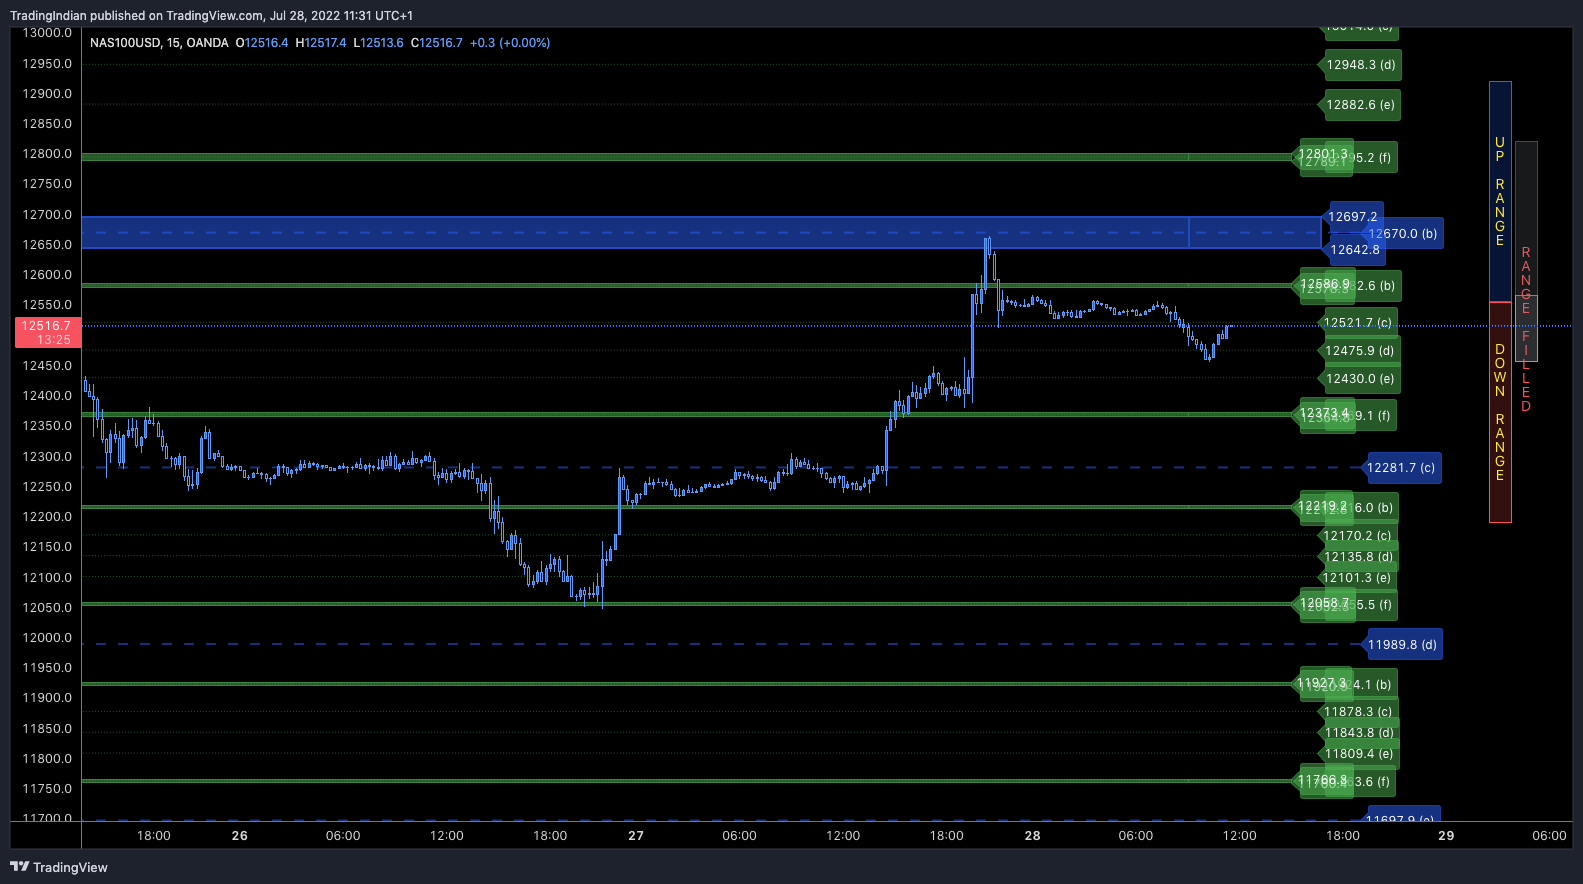Select the 12101.3 (e) level label
1583x884 pixels.
[x=1358, y=578]
